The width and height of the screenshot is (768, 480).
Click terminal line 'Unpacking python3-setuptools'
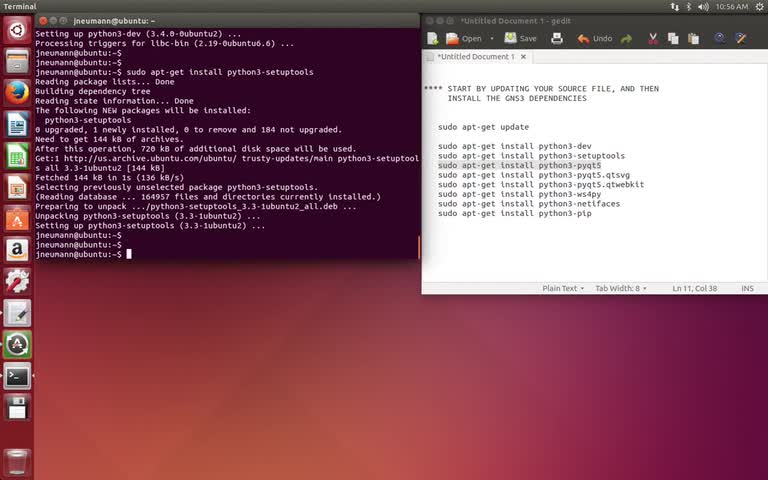pos(147,216)
